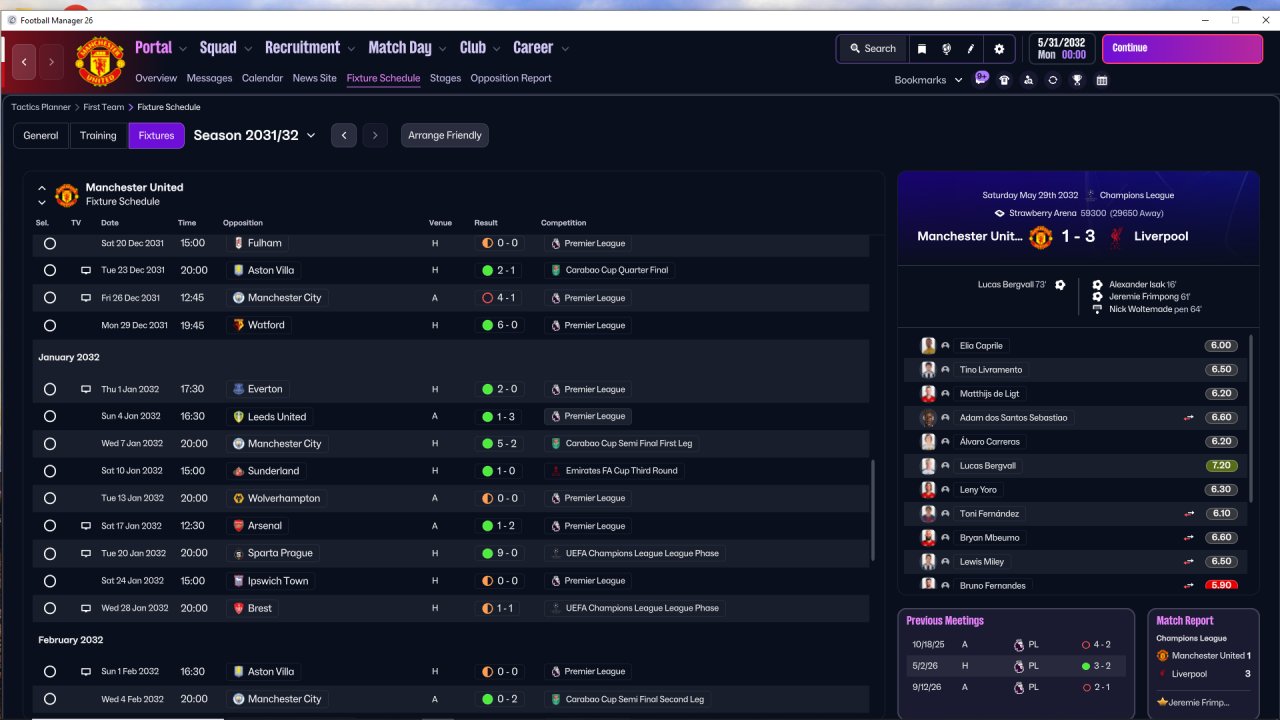Click the Tactics Planner breadcrumb link

coord(41,107)
